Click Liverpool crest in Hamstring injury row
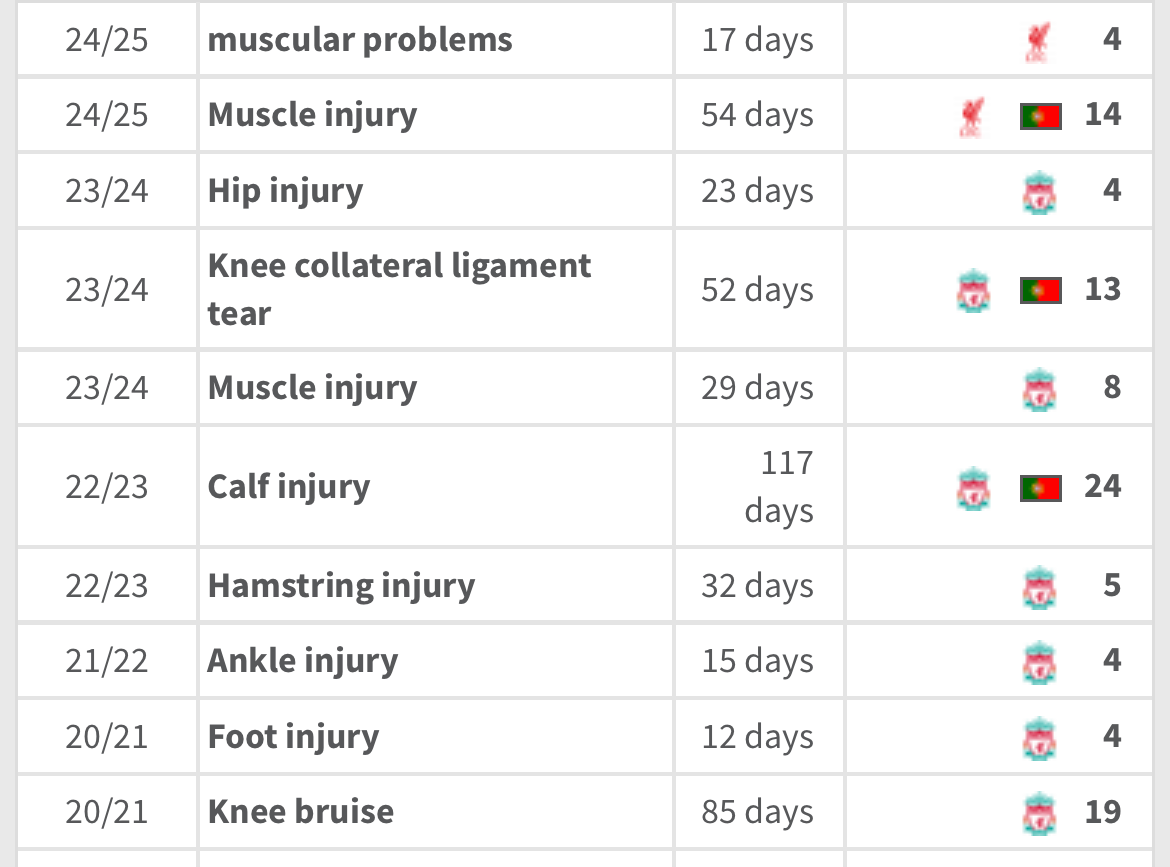The height and width of the screenshot is (867, 1170). (x=1039, y=588)
